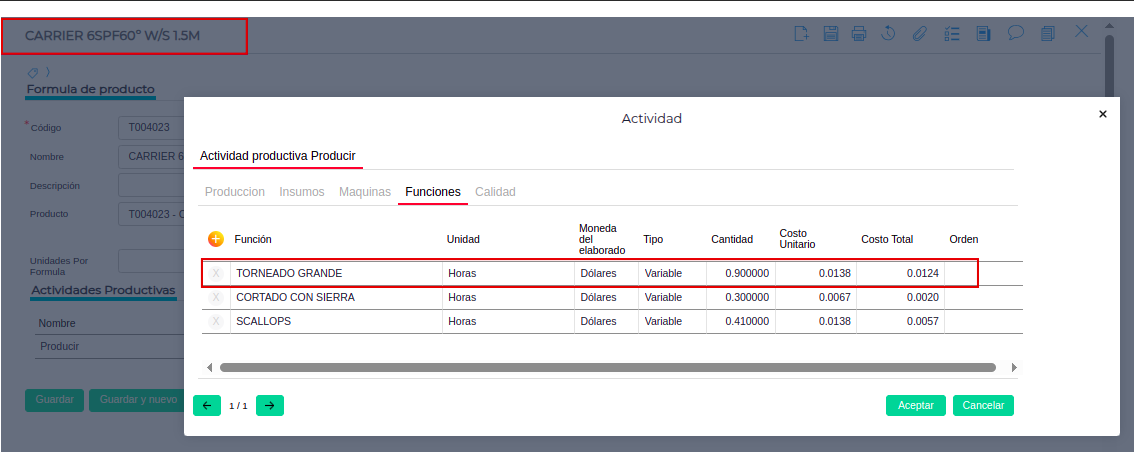Screen dimensions: 1134x452
Task: Remove the TORNEADO GRANDE row with X
Action: point(216,273)
